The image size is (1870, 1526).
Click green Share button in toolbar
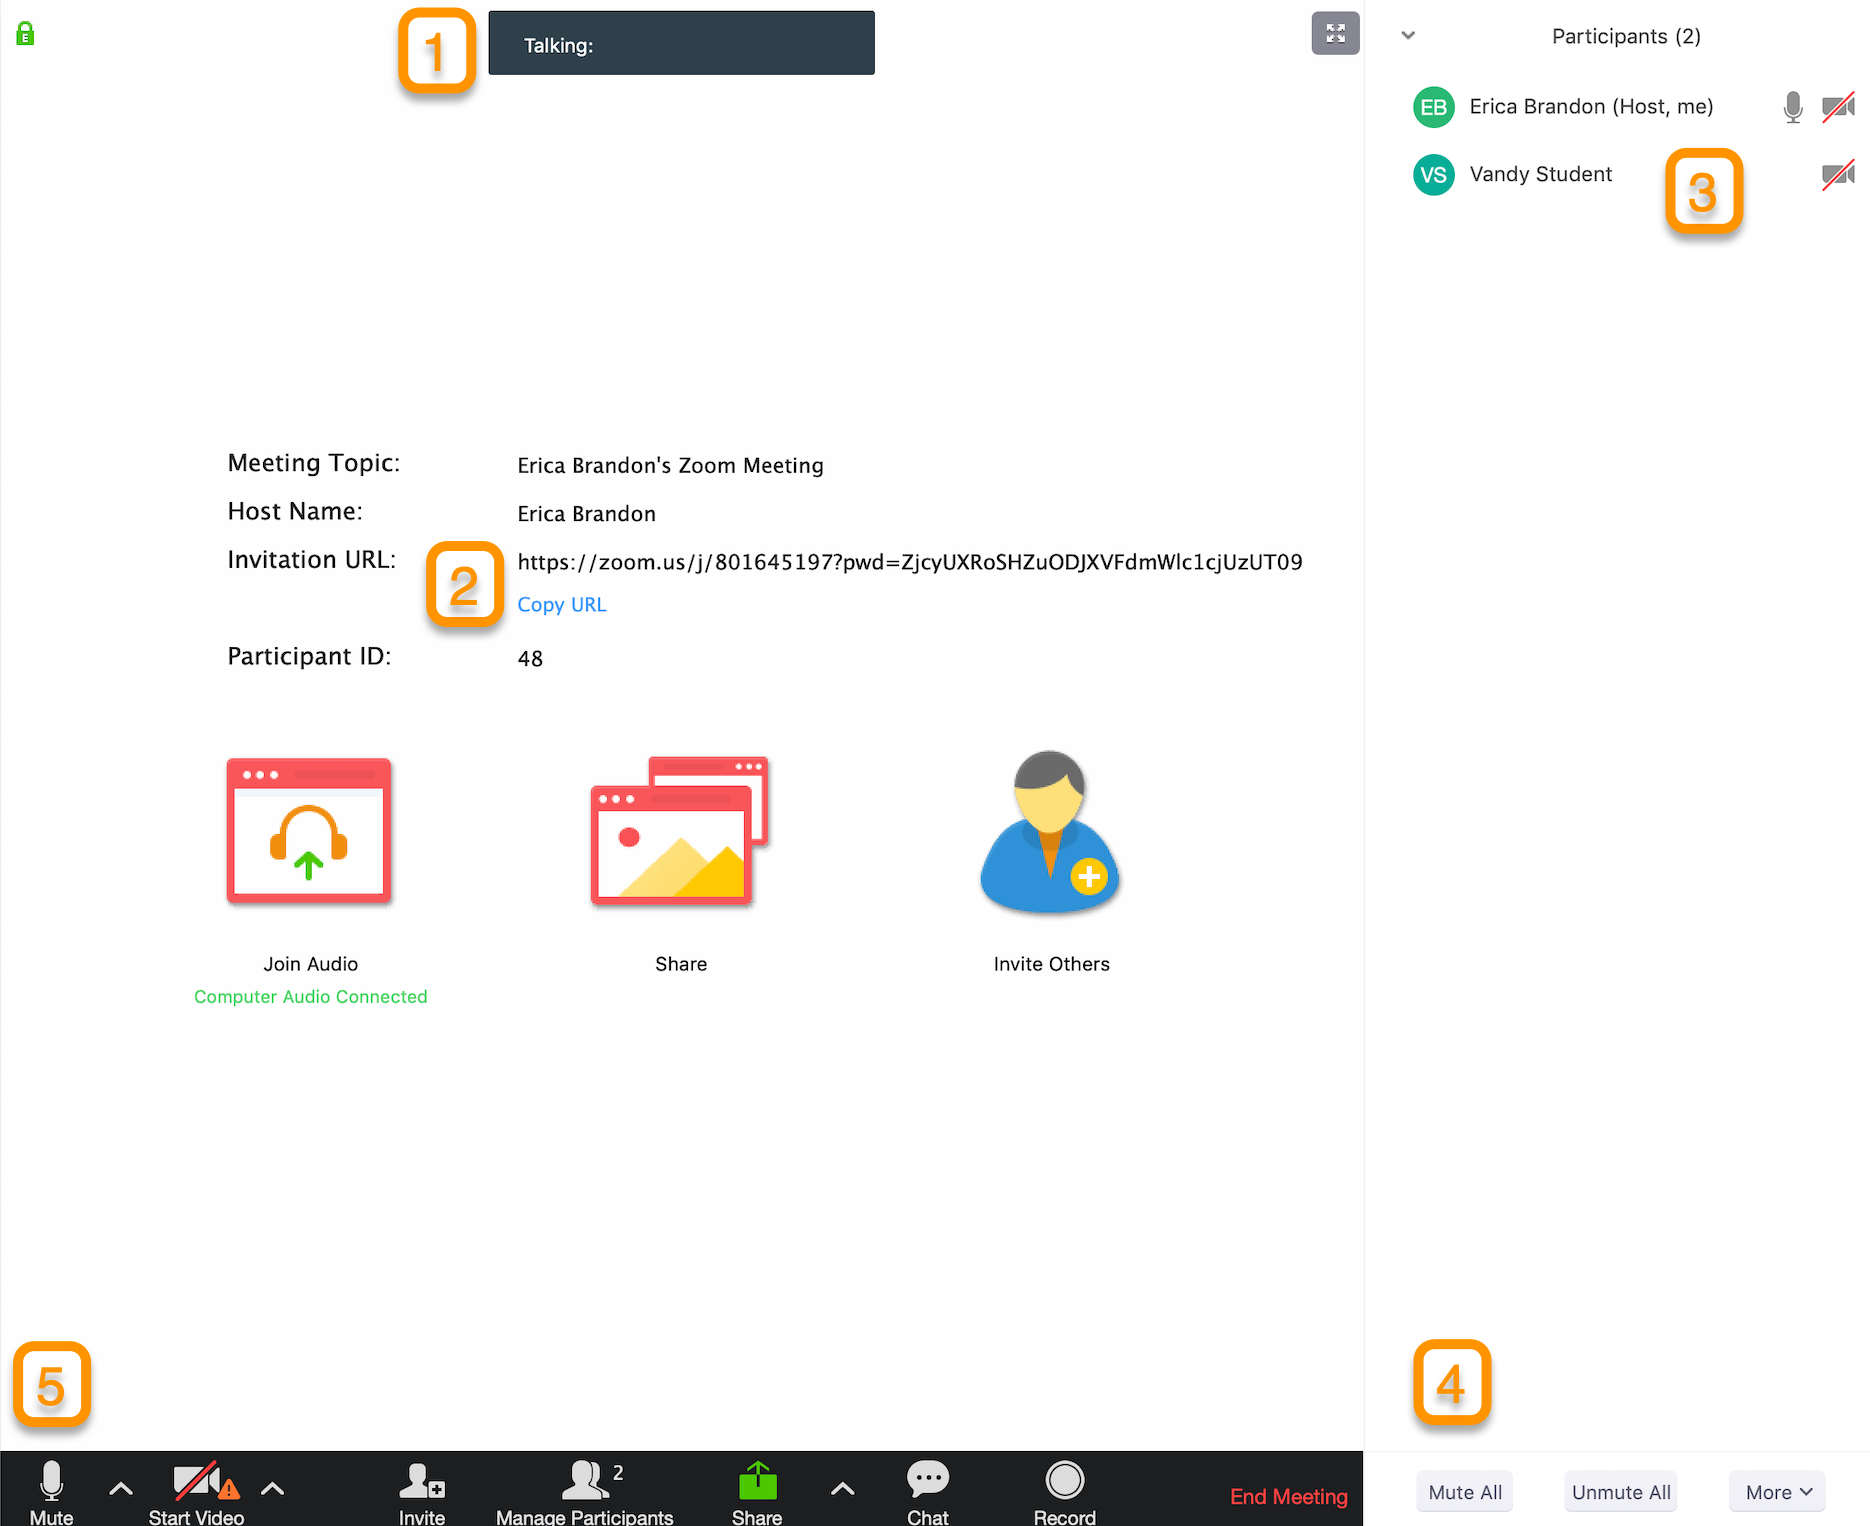pos(757,1492)
